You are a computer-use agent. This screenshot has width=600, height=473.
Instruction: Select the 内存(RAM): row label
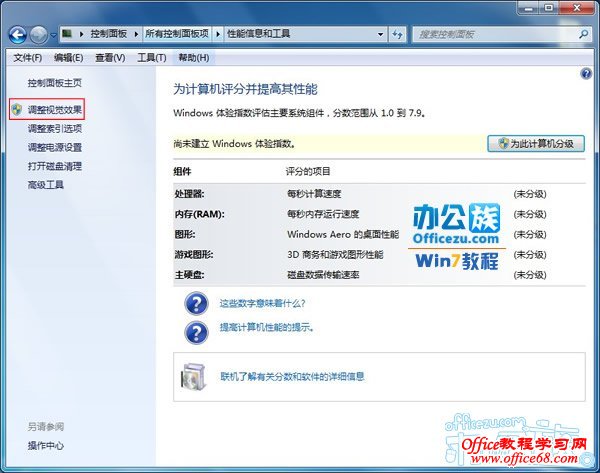click(199, 214)
